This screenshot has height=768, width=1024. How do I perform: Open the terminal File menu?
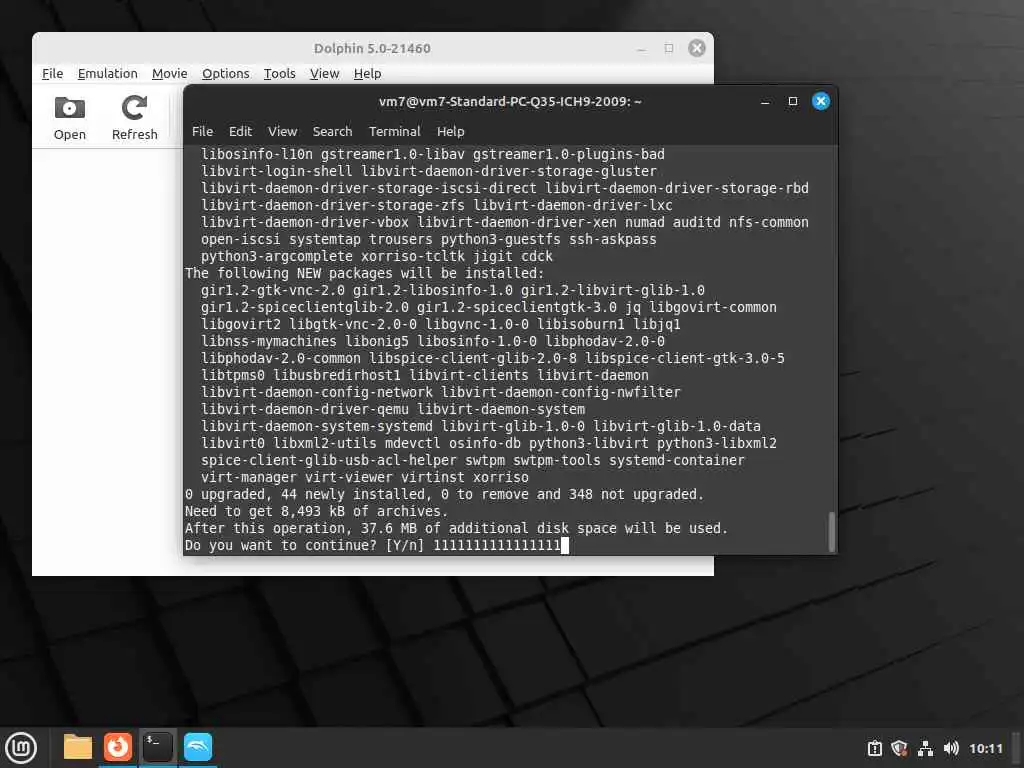click(x=202, y=131)
